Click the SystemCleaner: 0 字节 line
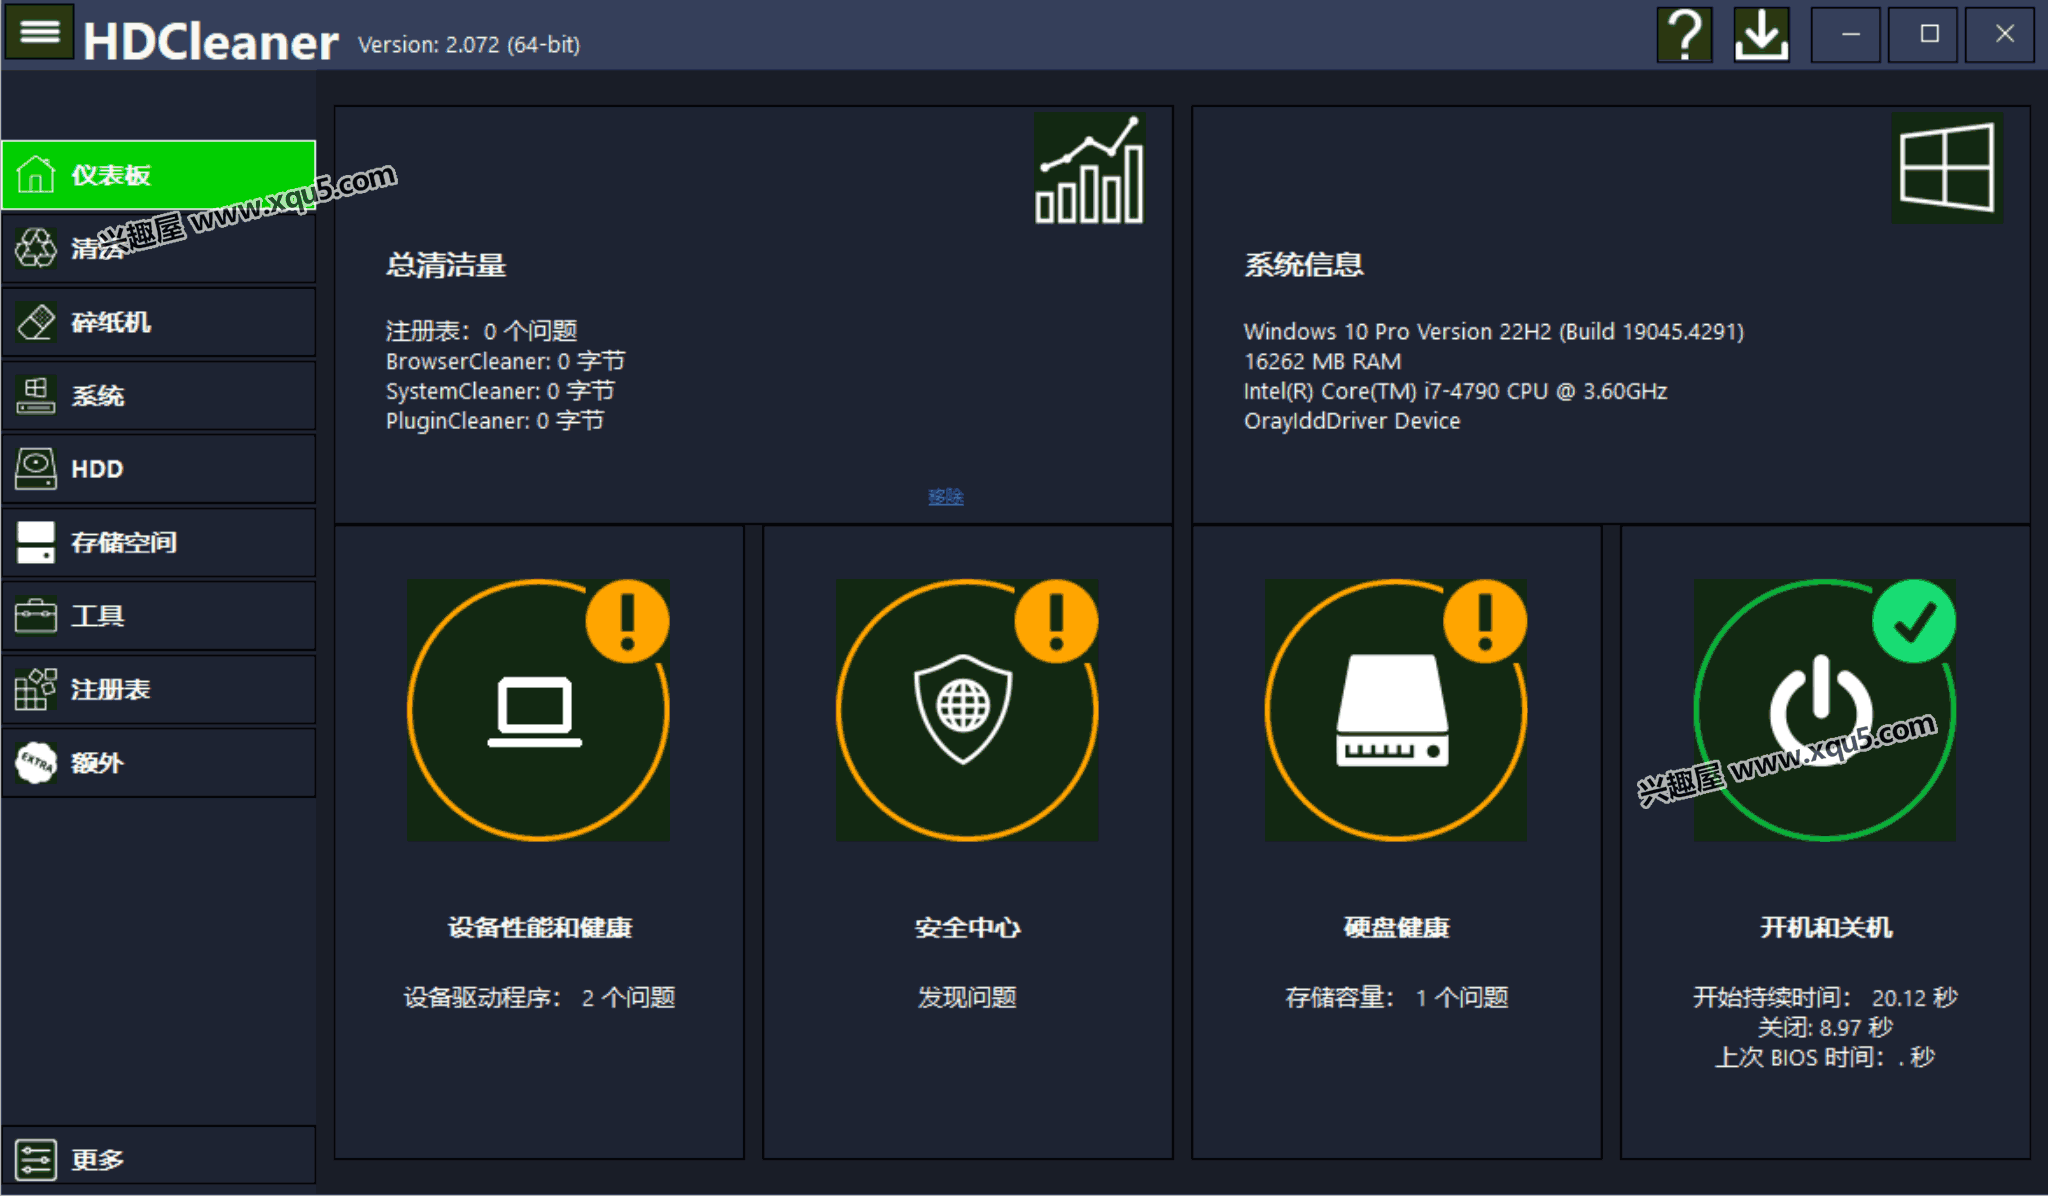The image size is (2048, 1196). [500, 391]
